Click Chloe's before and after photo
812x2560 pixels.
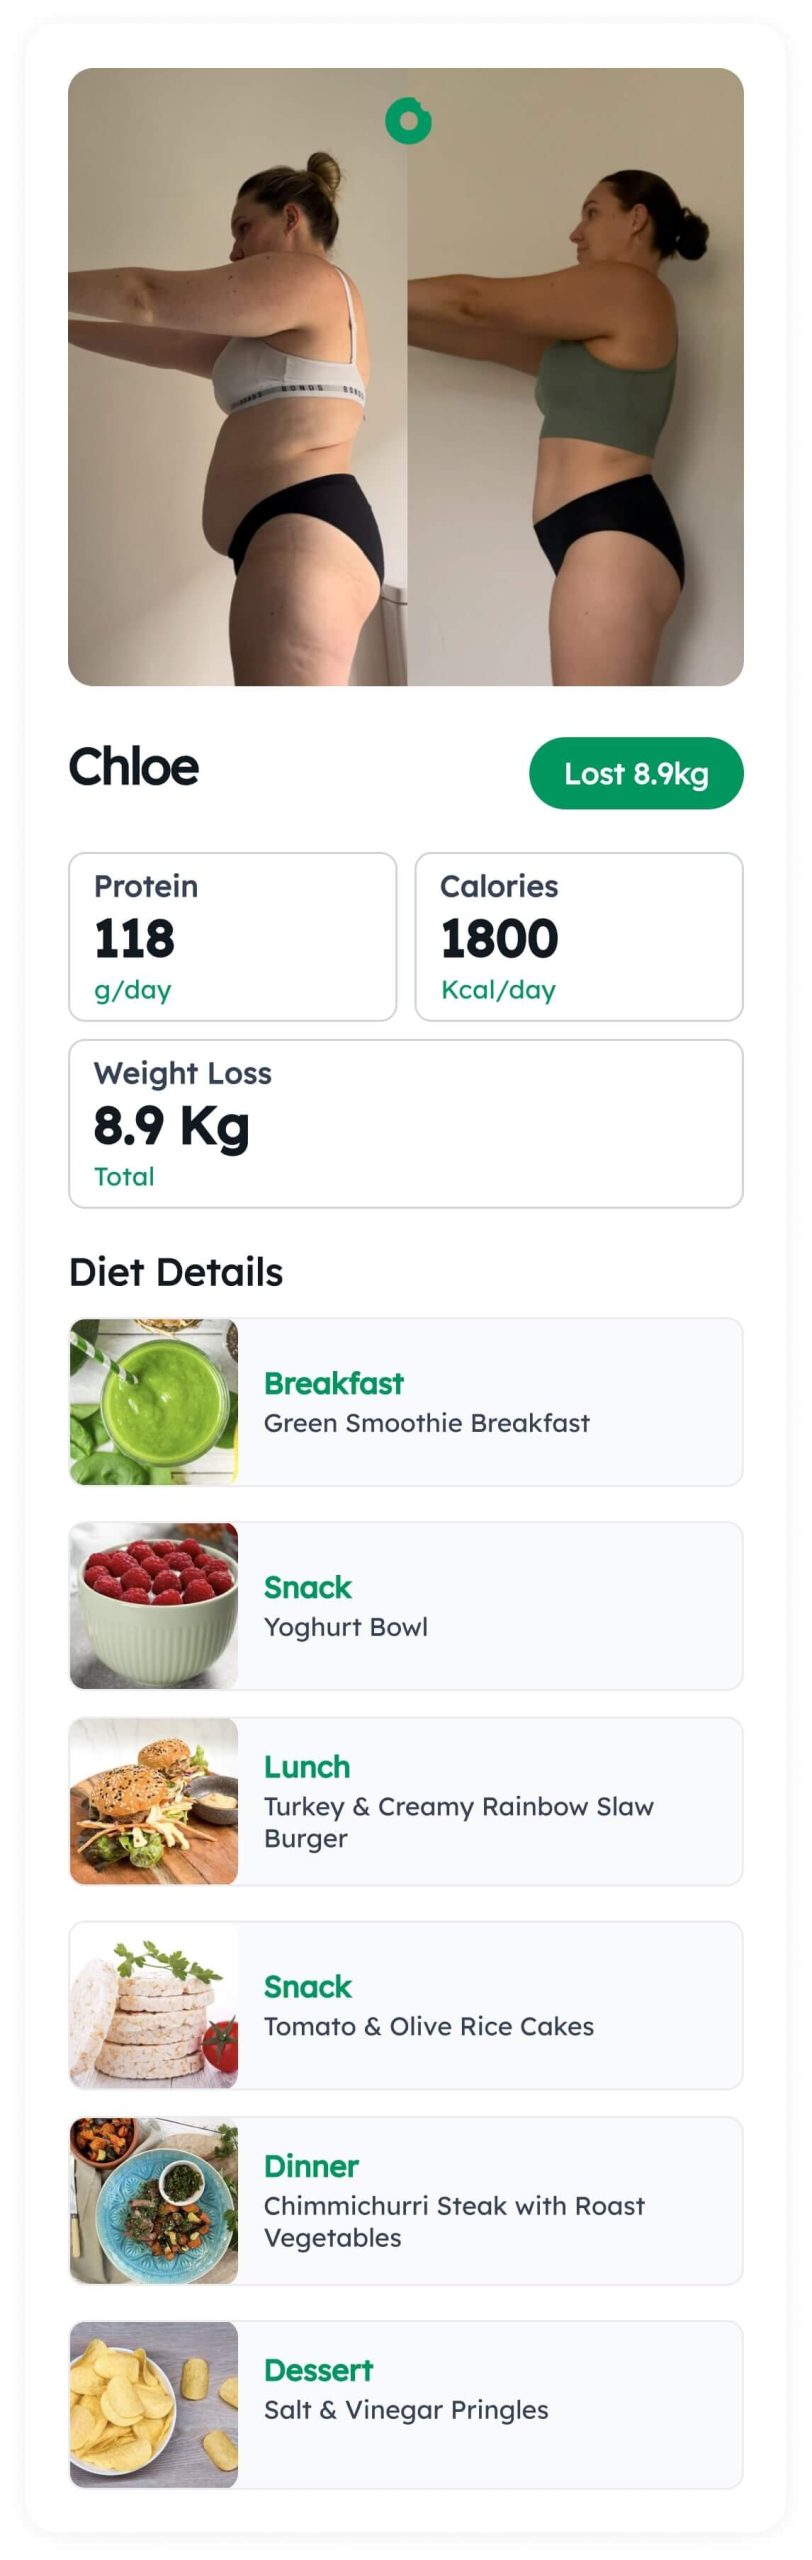pos(406,377)
